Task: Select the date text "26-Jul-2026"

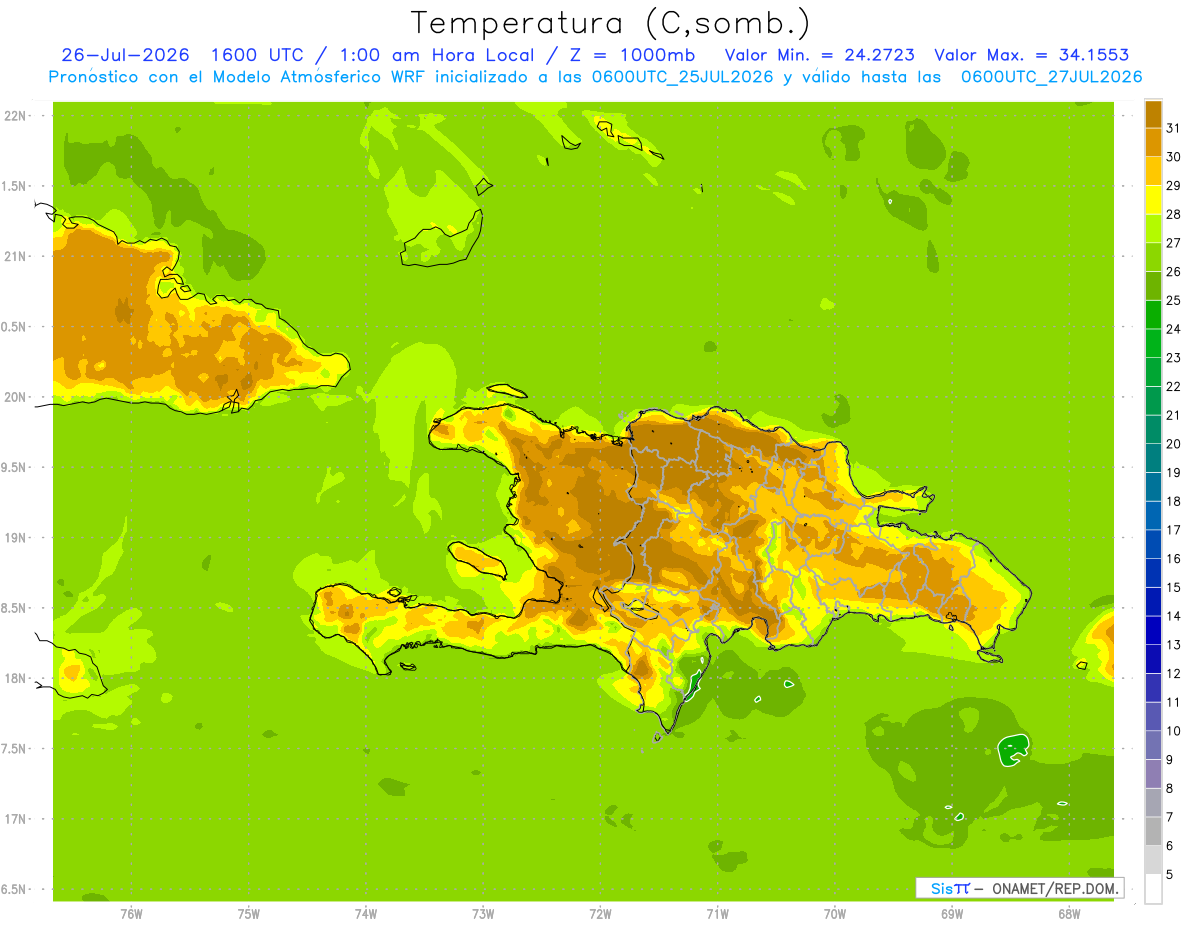Action: point(125,55)
